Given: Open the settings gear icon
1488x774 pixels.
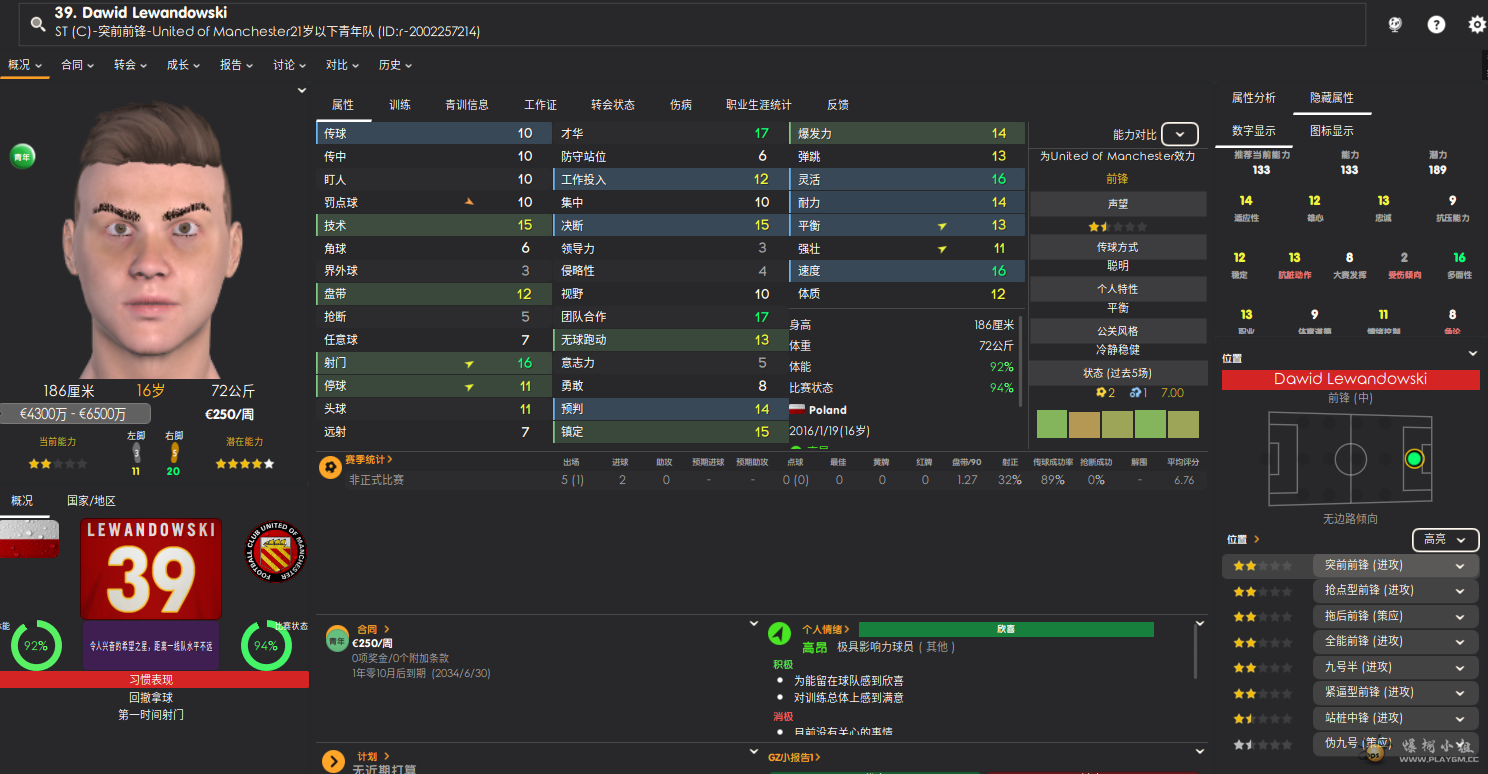Looking at the screenshot, I should click(x=1477, y=25).
